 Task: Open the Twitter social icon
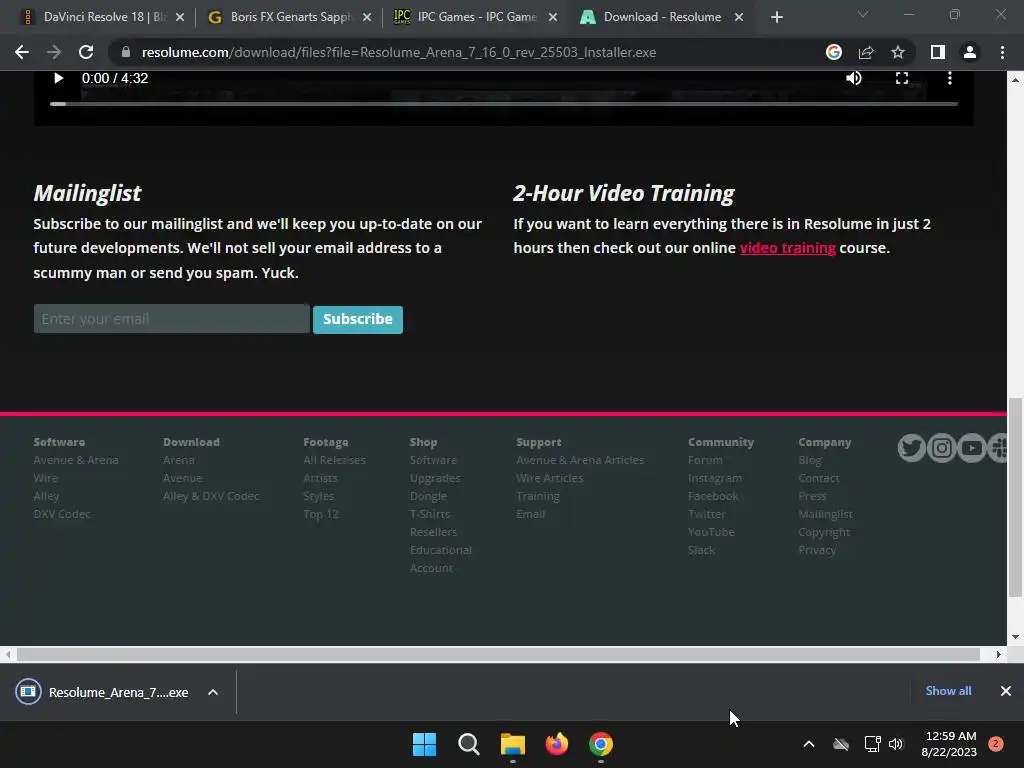pyautogui.click(x=912, y=448)
